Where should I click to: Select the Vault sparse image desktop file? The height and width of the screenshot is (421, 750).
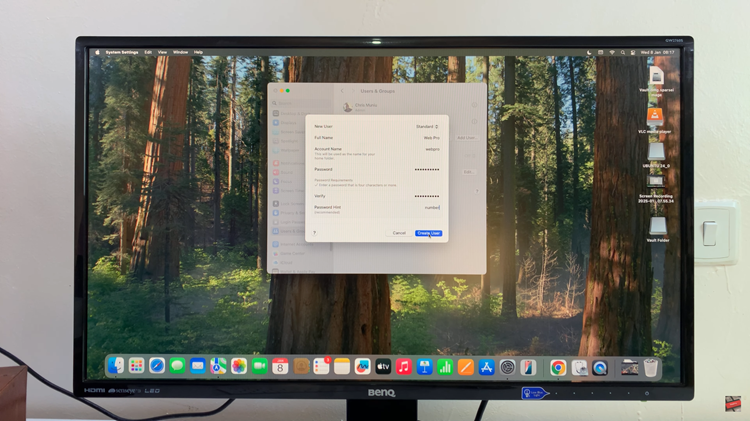click(656, 81)
